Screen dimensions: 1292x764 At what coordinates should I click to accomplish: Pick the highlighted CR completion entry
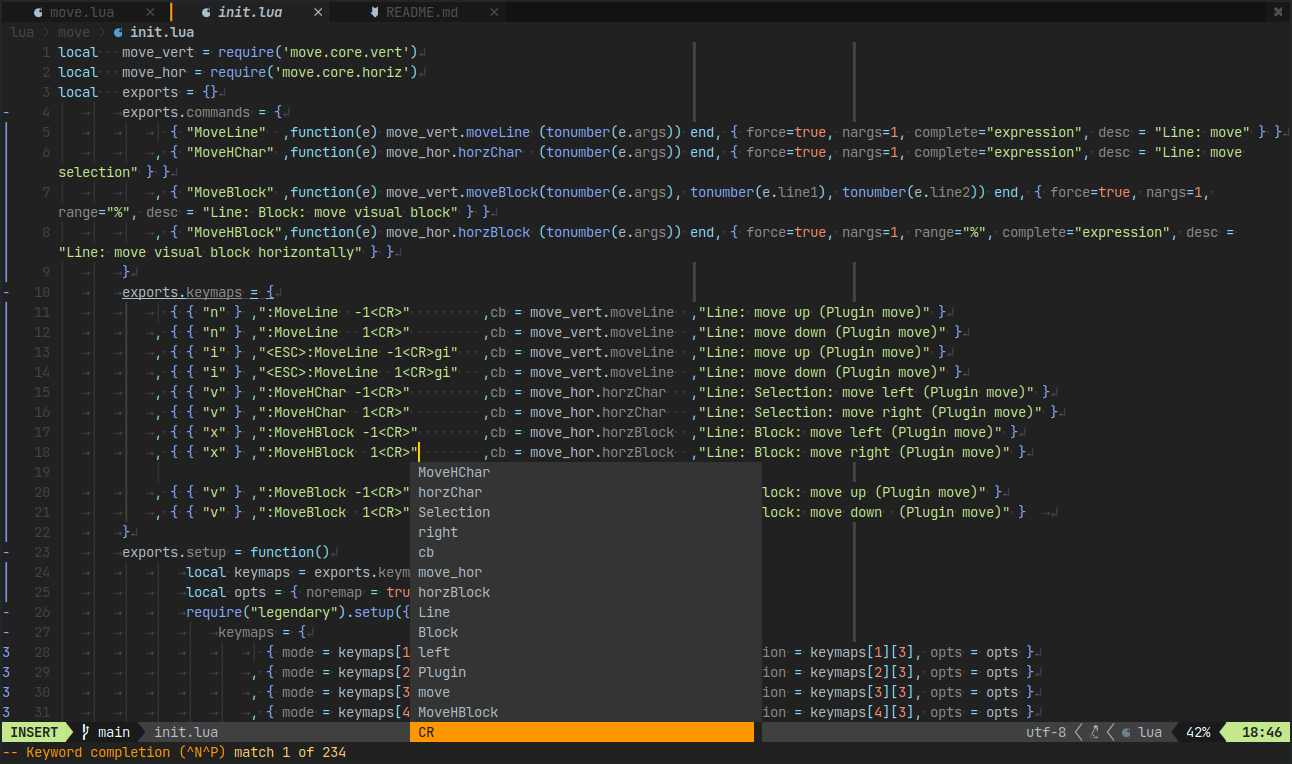point(582,732)
